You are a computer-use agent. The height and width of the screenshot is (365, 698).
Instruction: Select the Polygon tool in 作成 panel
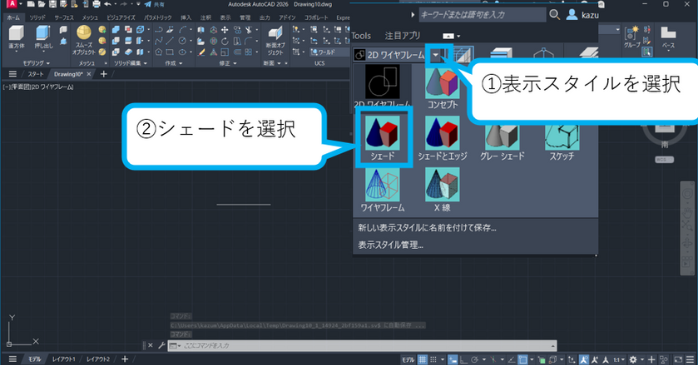click(158, 52)
